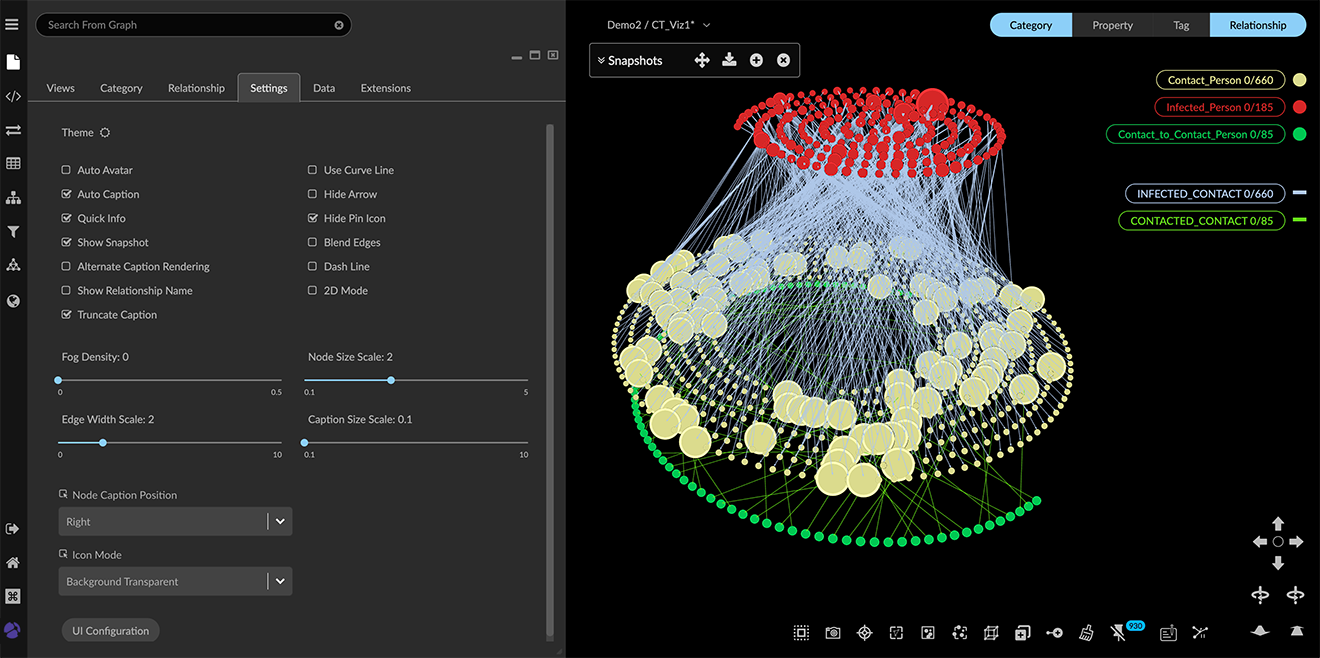Click the Infected_Person 0/185 legend label
Screen dimensions: 1320x658
tap(1219, 107)
